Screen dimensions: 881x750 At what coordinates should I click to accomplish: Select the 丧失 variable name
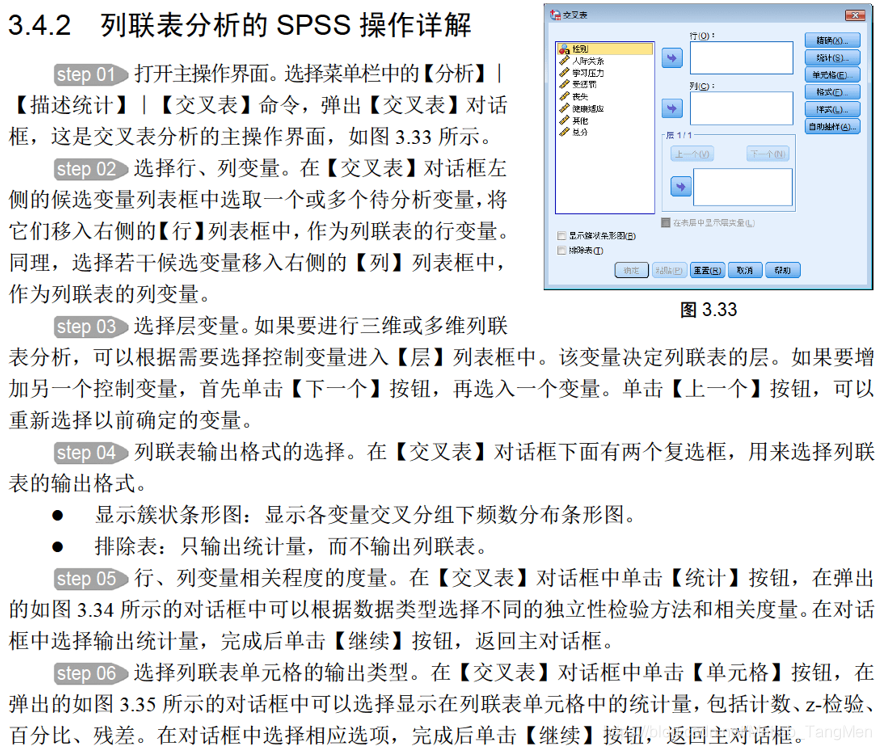580,97
